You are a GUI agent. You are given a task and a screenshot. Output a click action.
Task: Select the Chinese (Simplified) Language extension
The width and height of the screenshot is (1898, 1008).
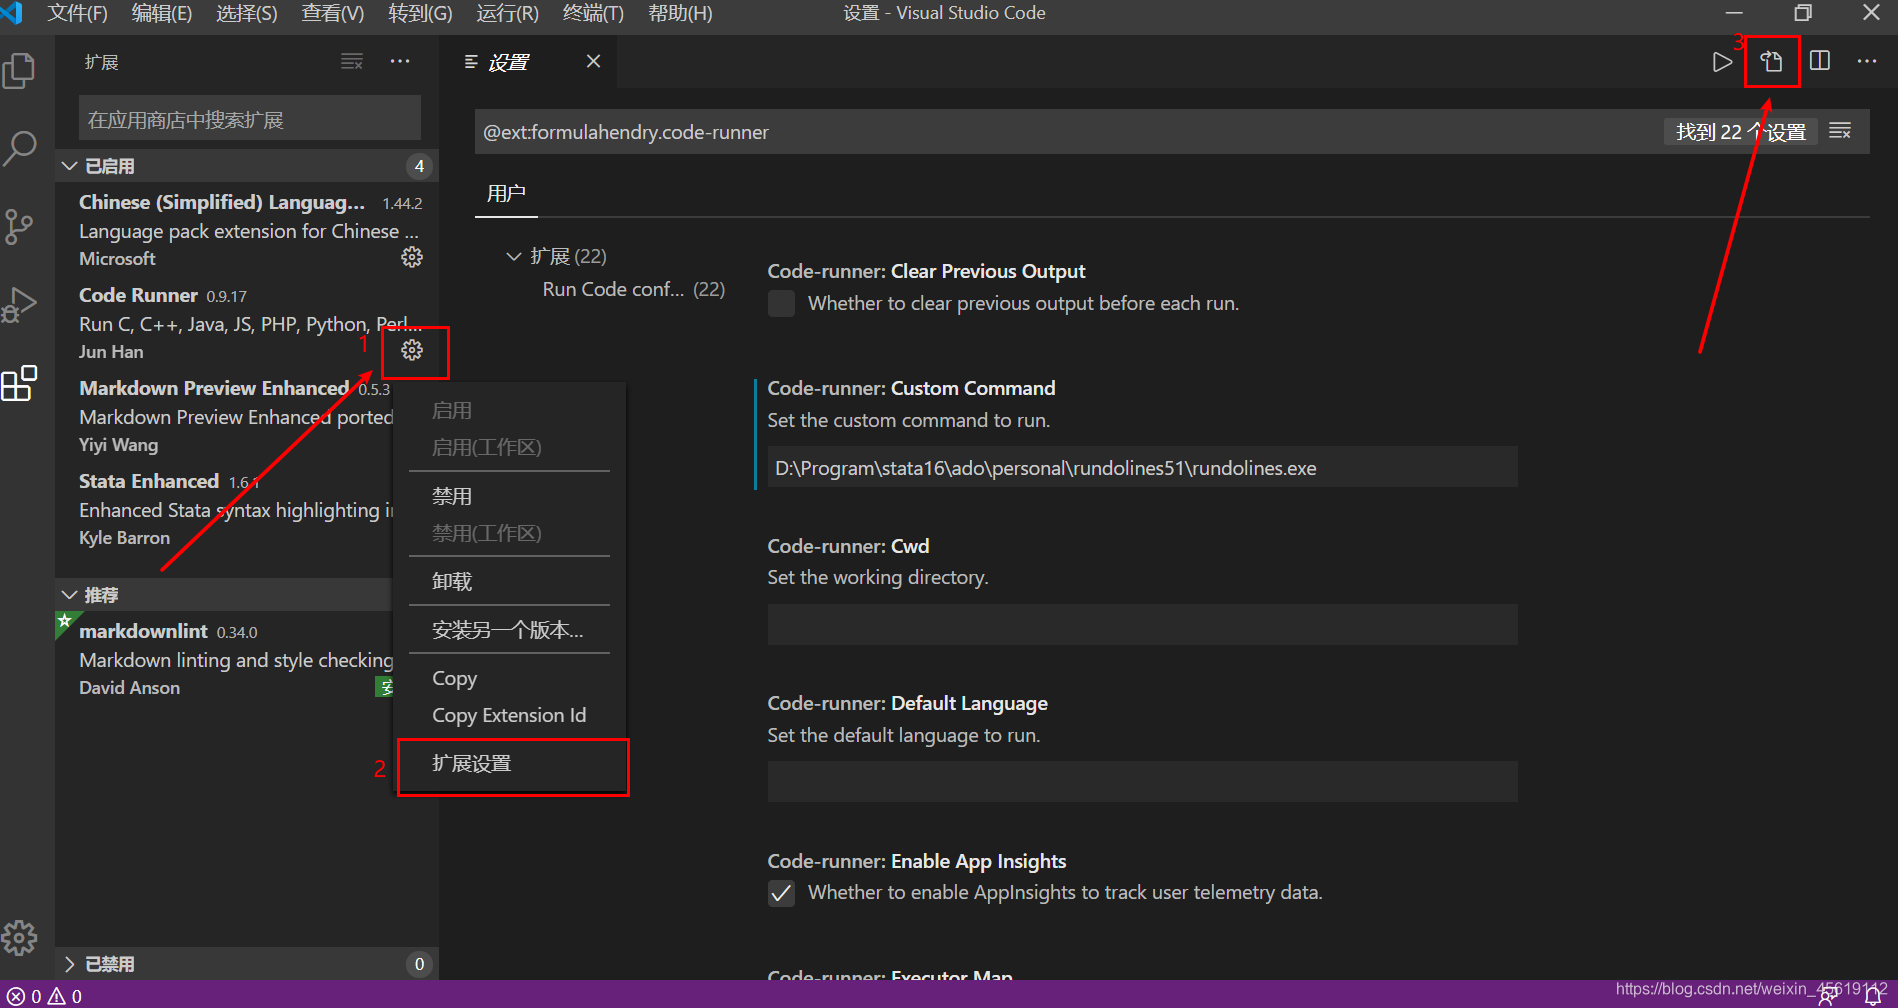[247, 230]
